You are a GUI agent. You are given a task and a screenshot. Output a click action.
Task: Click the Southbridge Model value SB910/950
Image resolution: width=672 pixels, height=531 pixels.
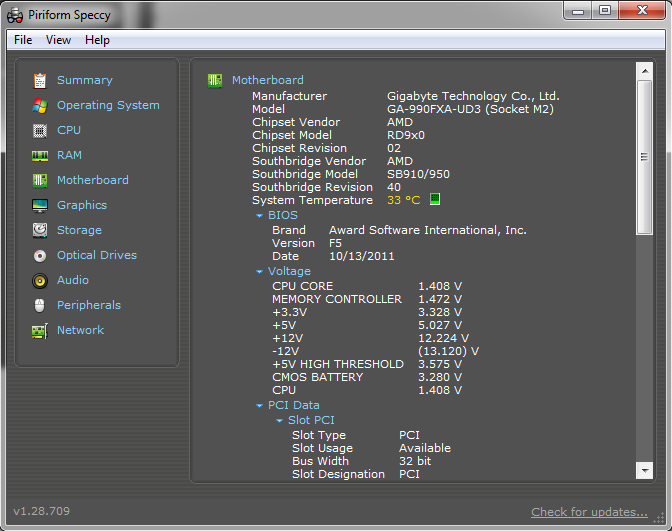[x=418, y=174]
